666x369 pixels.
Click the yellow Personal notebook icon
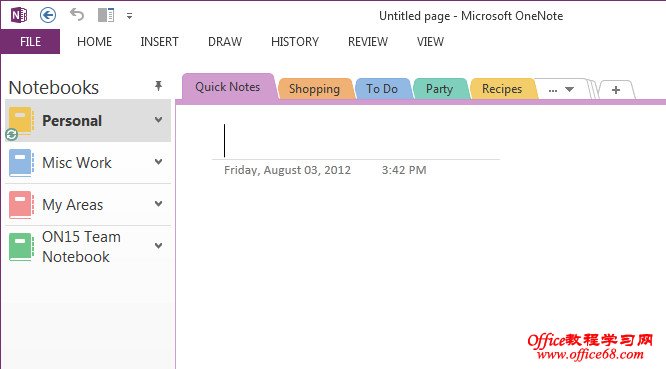pos(21,121)
